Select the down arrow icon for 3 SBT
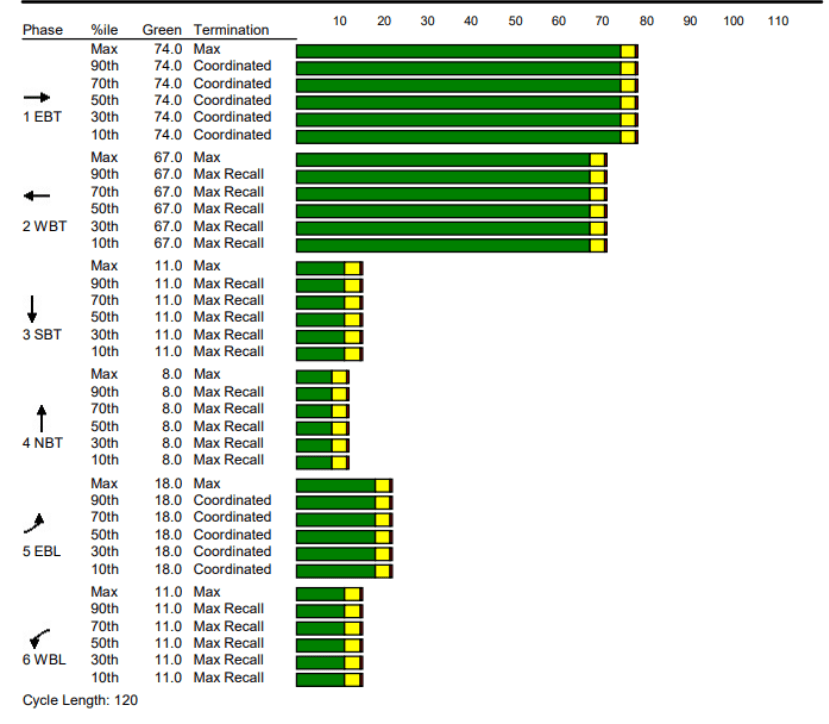Screen dimensions: 829x724 pyautogui.click(x=32, y=308)
